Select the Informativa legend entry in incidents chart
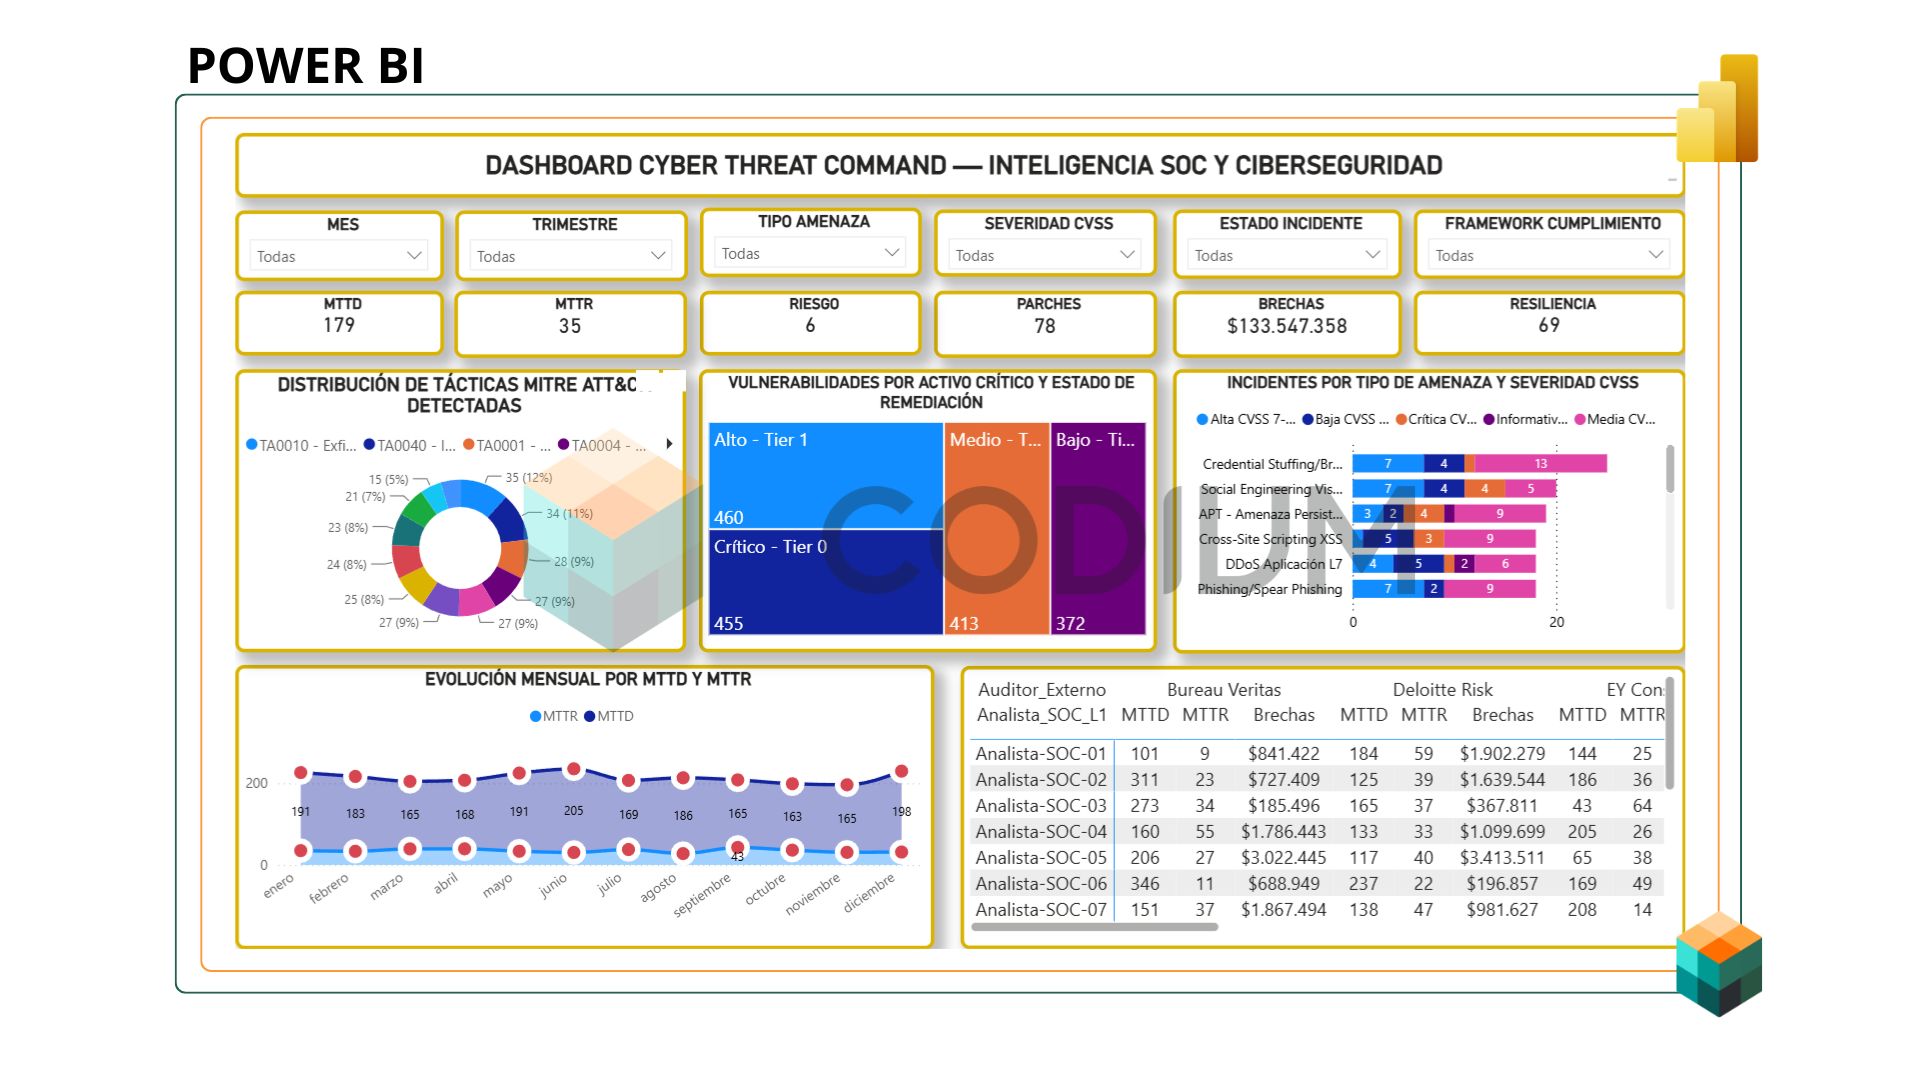The image size is (1920, 1080). (1526, 419)
